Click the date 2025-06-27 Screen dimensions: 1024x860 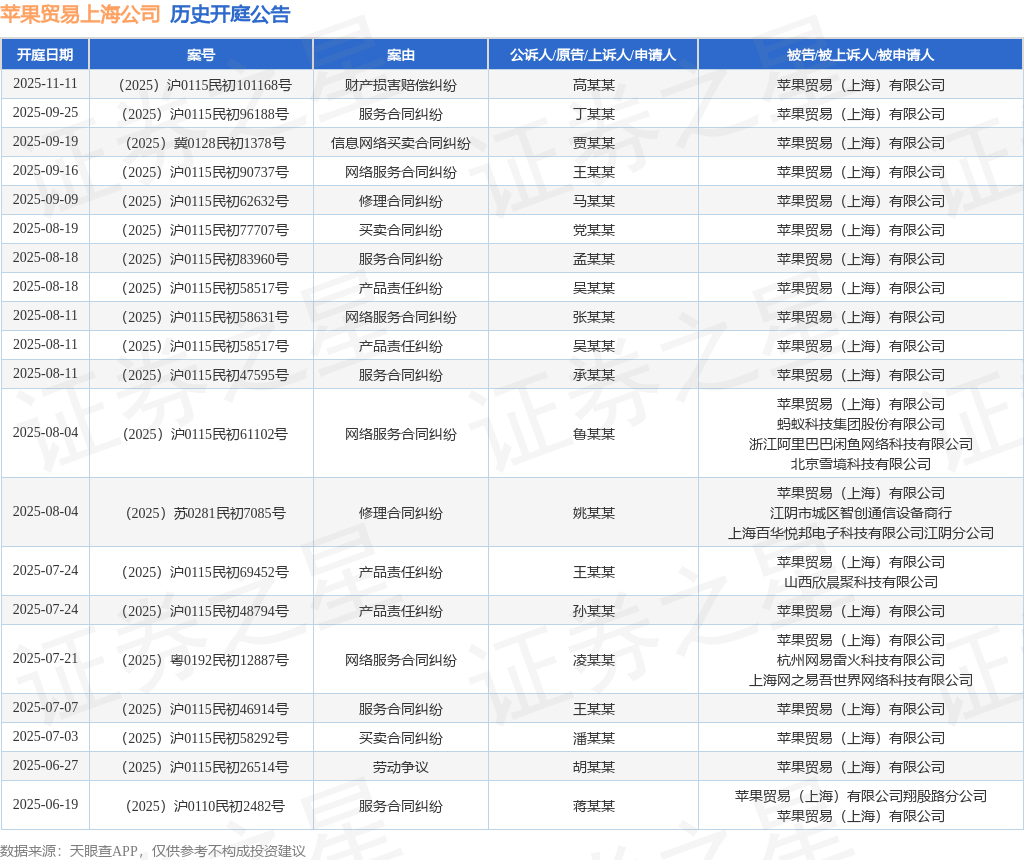(45, 765)
